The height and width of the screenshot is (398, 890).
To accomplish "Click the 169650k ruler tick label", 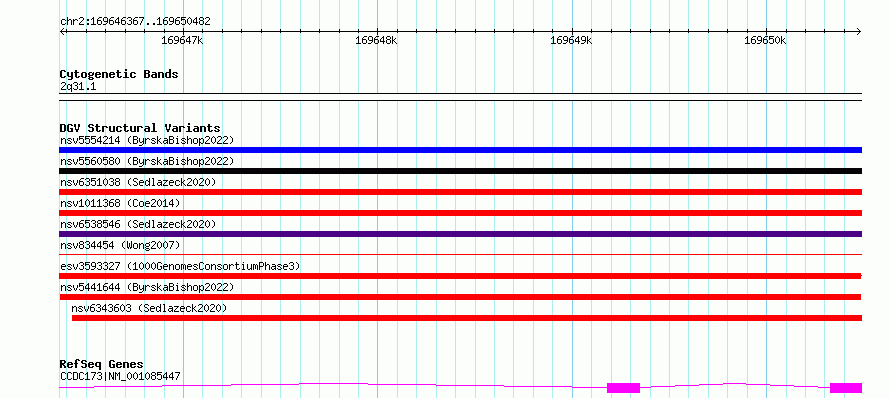I will point(766,40).
